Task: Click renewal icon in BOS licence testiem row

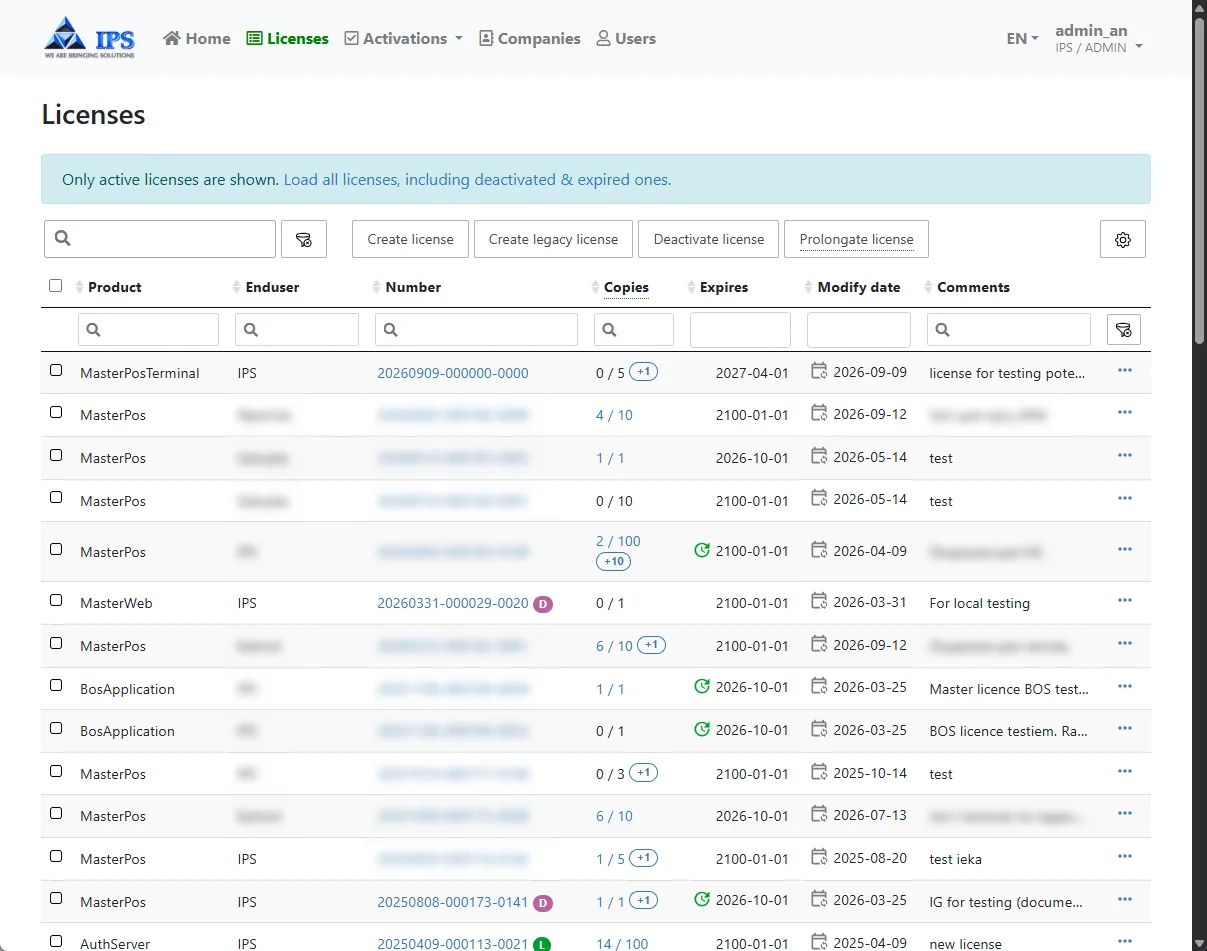Action: point(702,730)
